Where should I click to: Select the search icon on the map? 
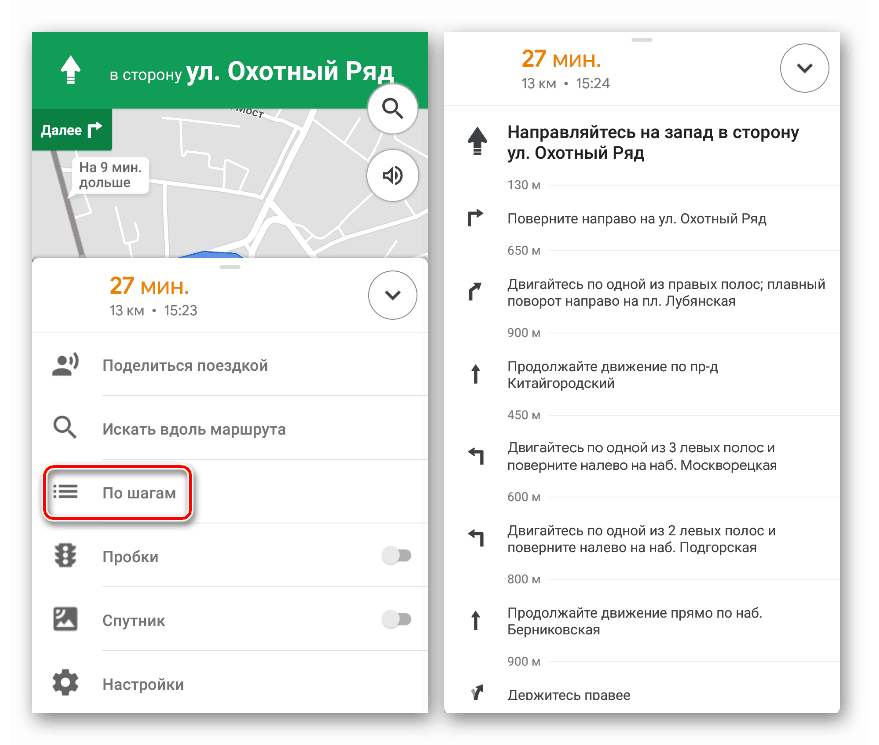[x=392, y=109]
